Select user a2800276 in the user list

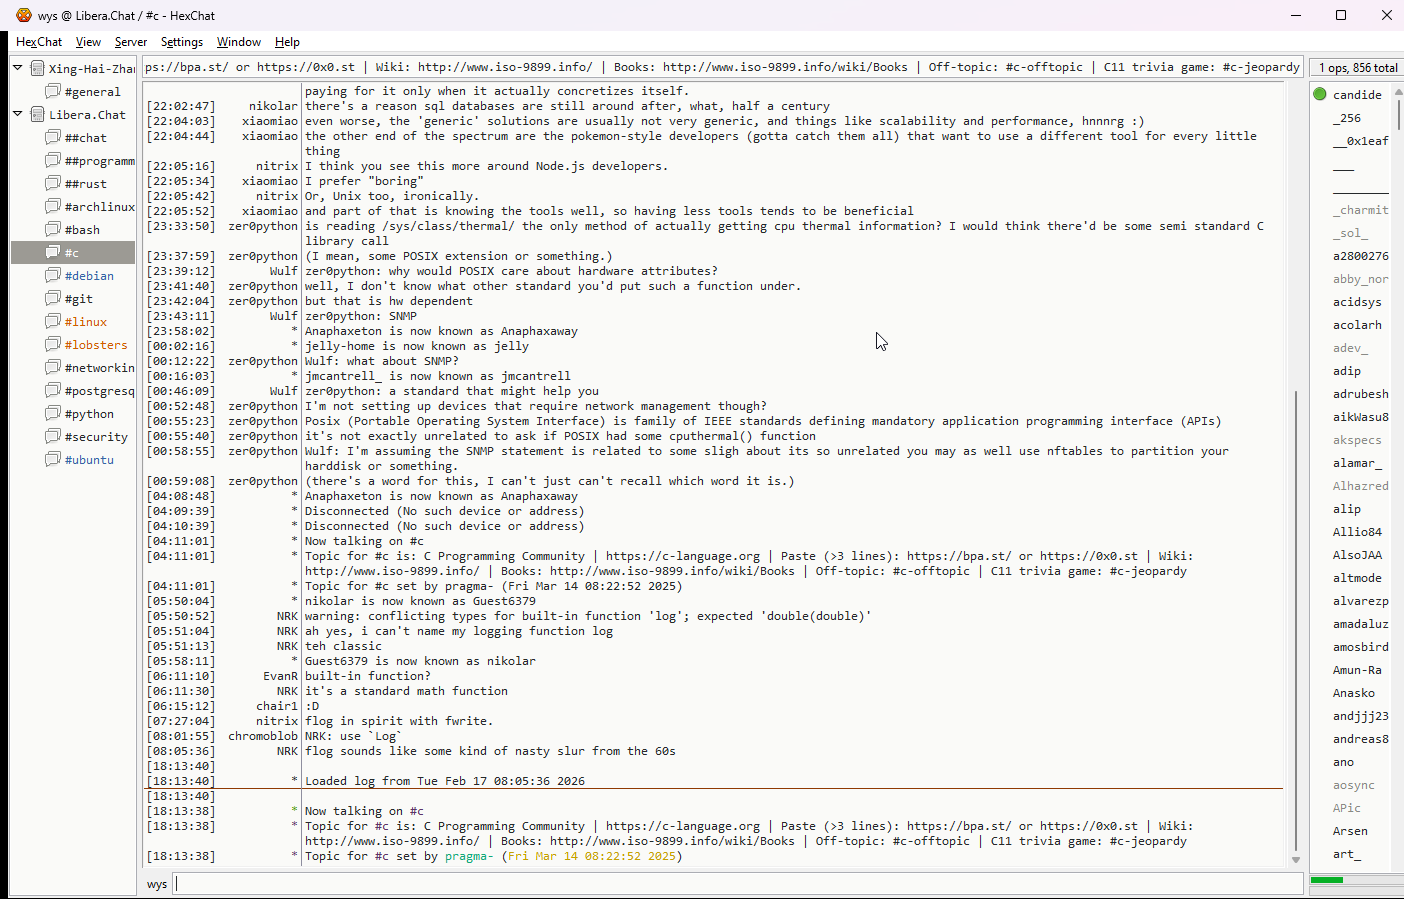coord(1360,256)
